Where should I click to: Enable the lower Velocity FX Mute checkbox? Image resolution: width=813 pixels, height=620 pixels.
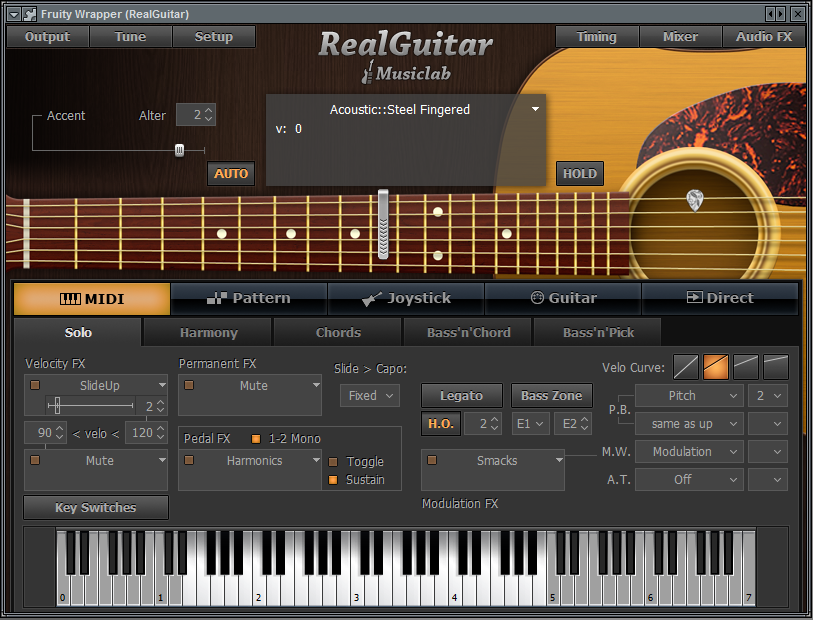tap(35, 460)
